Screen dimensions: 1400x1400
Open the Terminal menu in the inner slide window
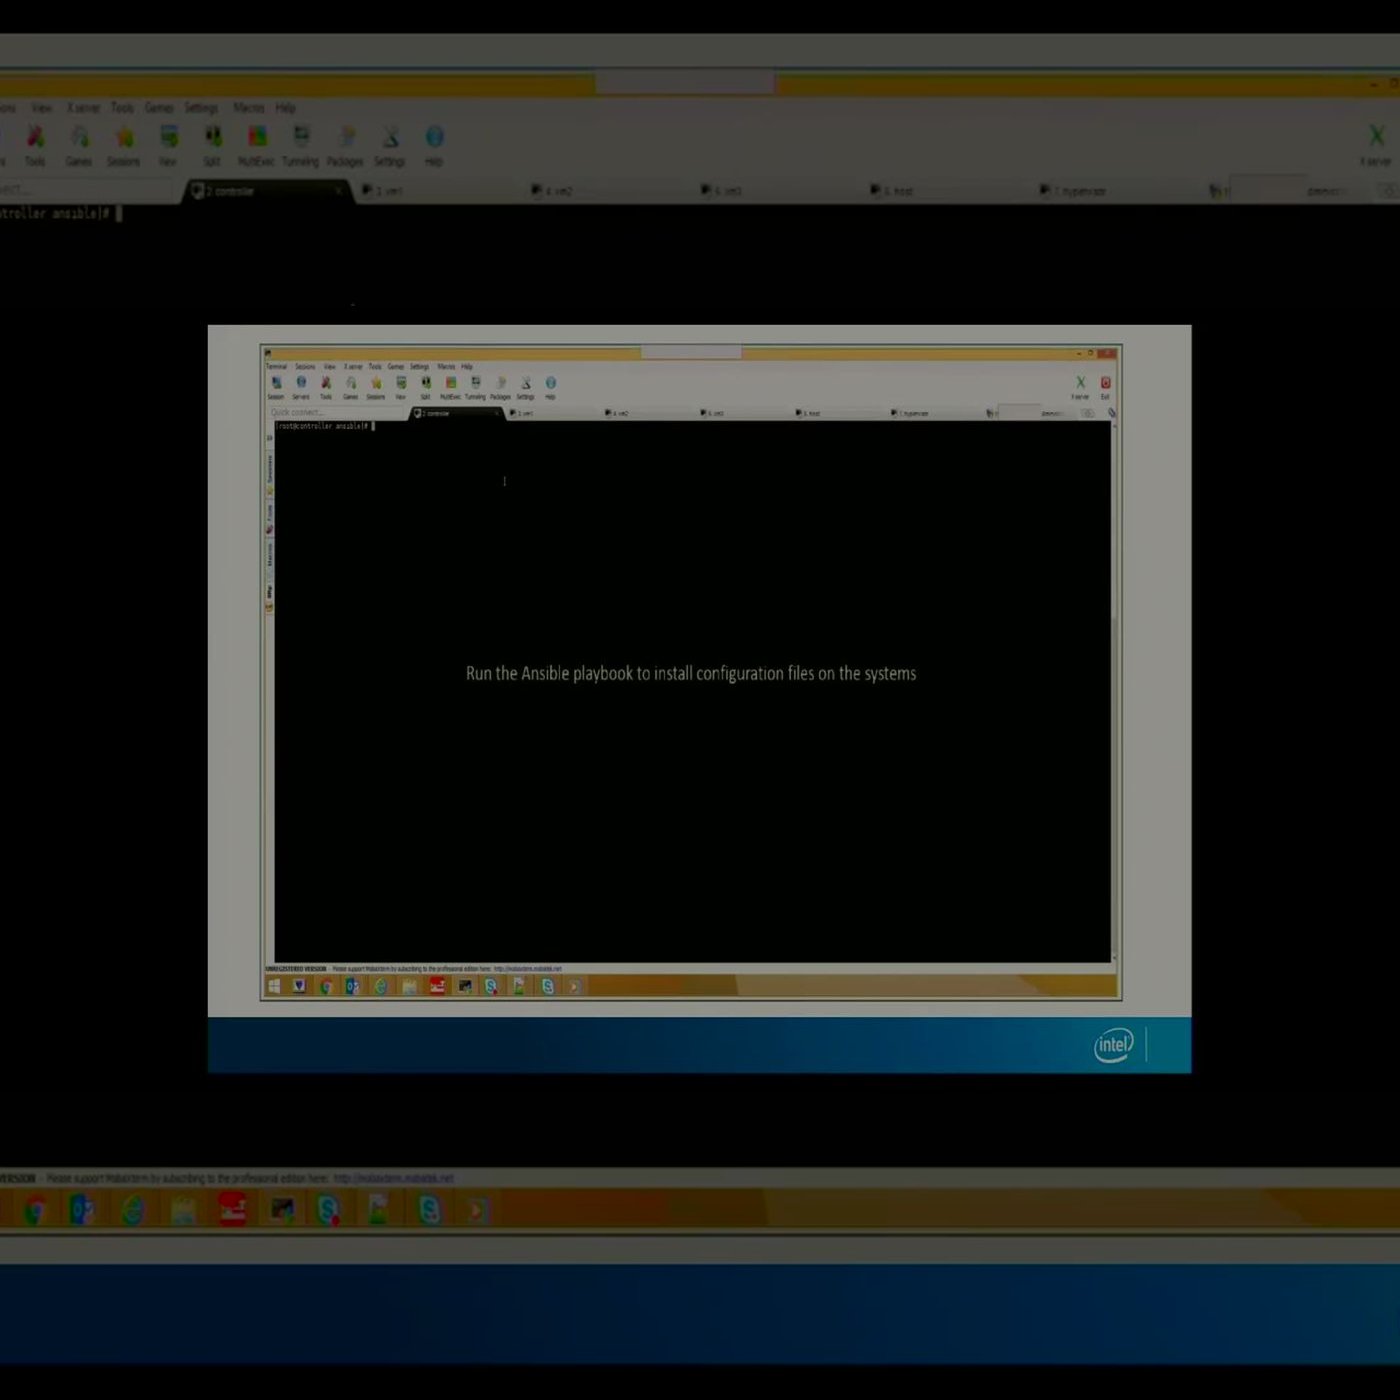[276, 367]
